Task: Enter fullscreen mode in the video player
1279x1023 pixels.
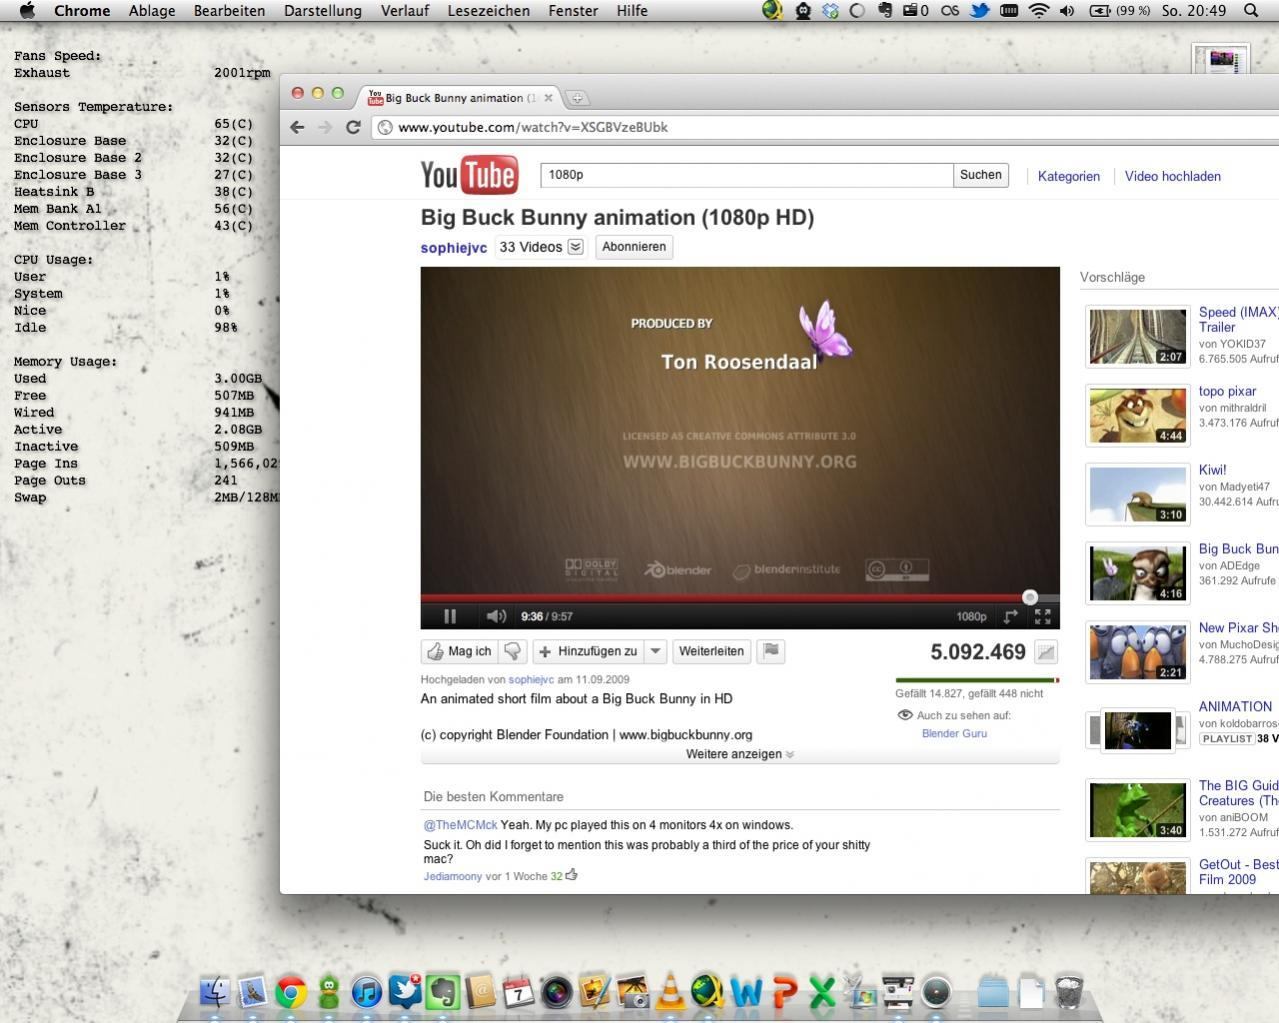Action: (1043, 617)
